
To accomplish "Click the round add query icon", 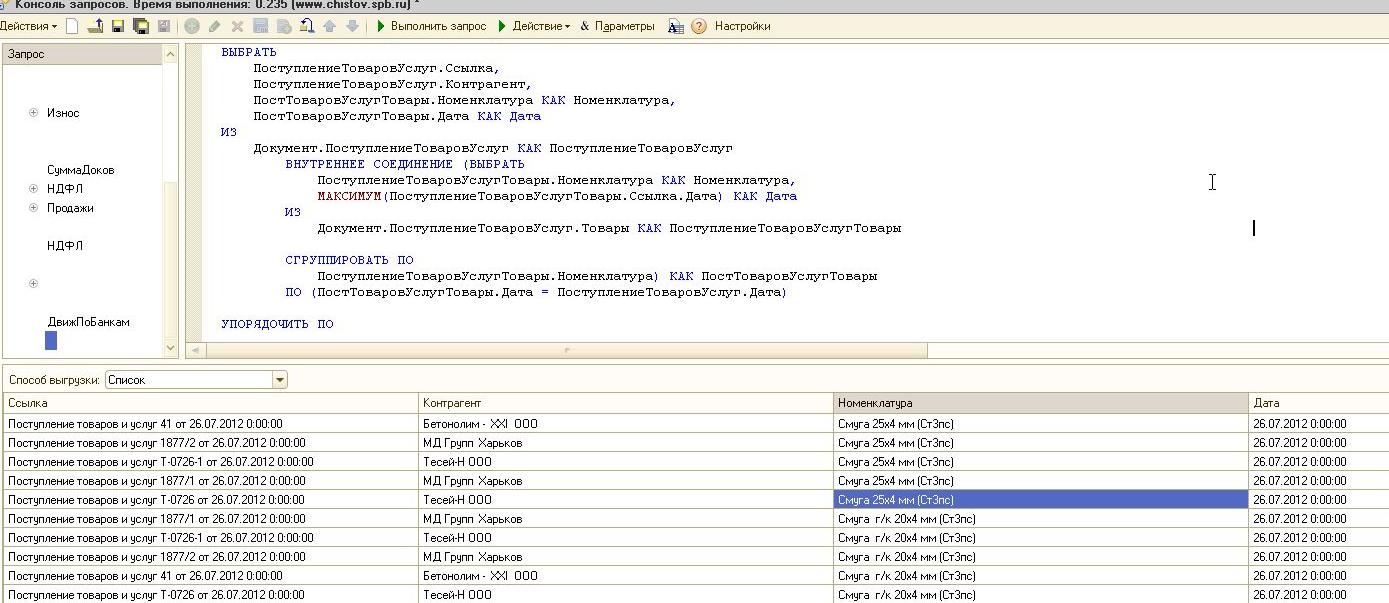I will coord(192,26).
